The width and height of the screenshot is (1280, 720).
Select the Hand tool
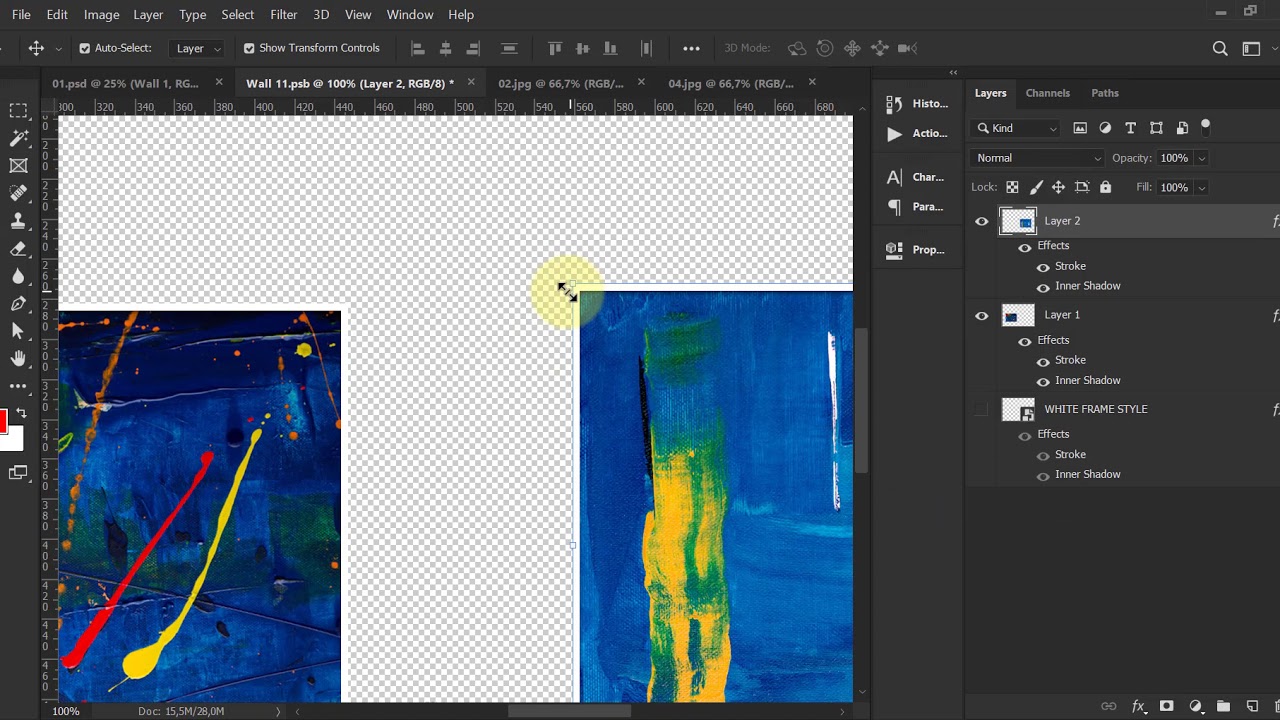18,359
